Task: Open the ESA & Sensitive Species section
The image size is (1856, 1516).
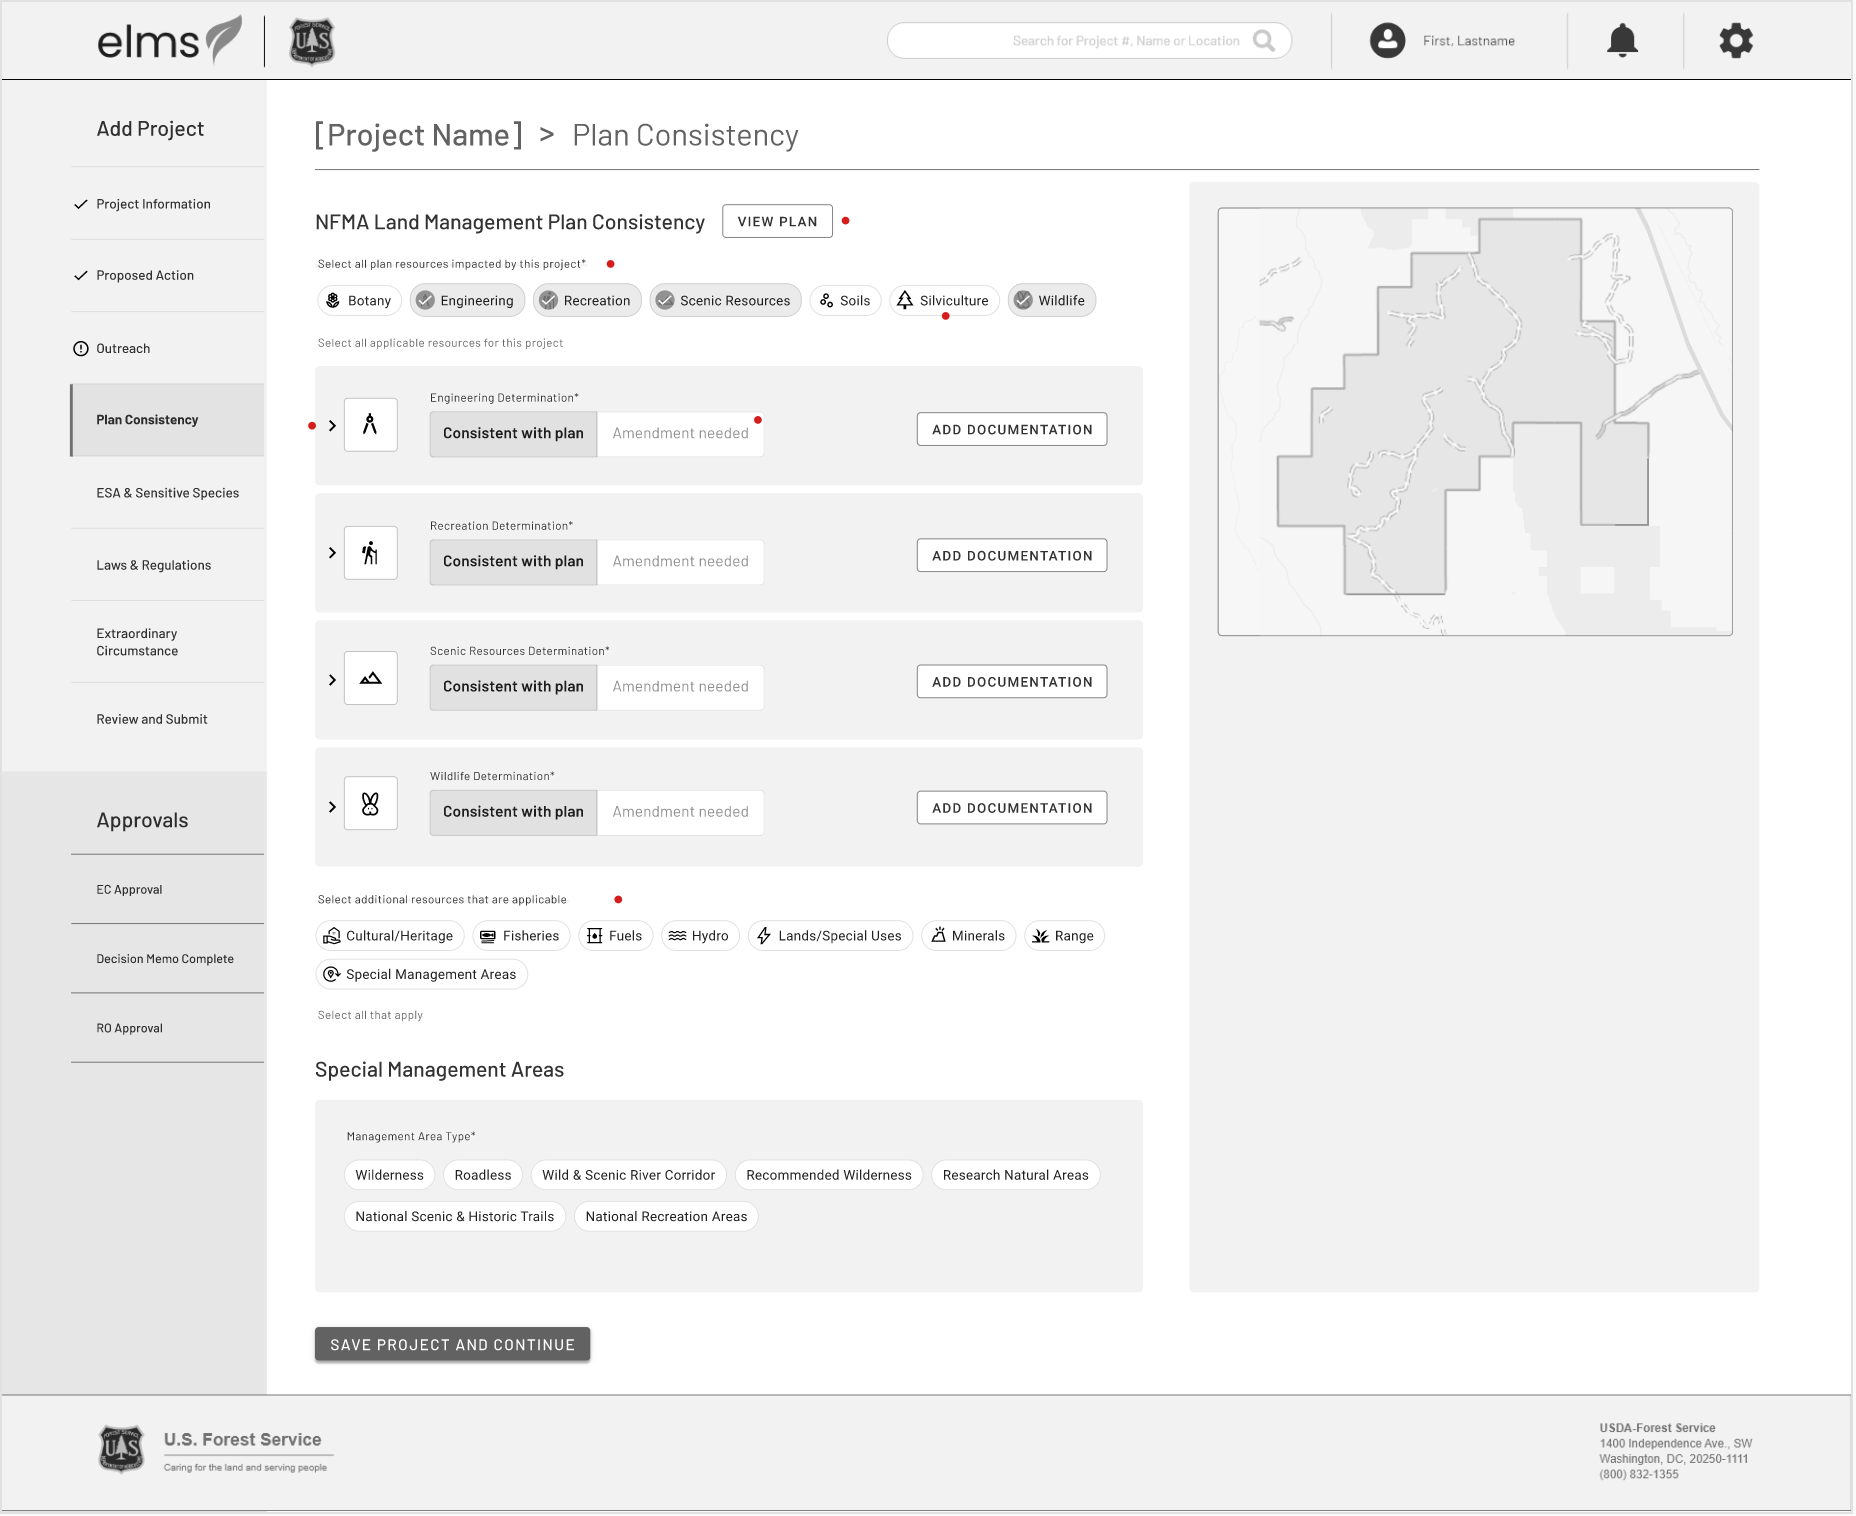Action: tap(166, 492)
